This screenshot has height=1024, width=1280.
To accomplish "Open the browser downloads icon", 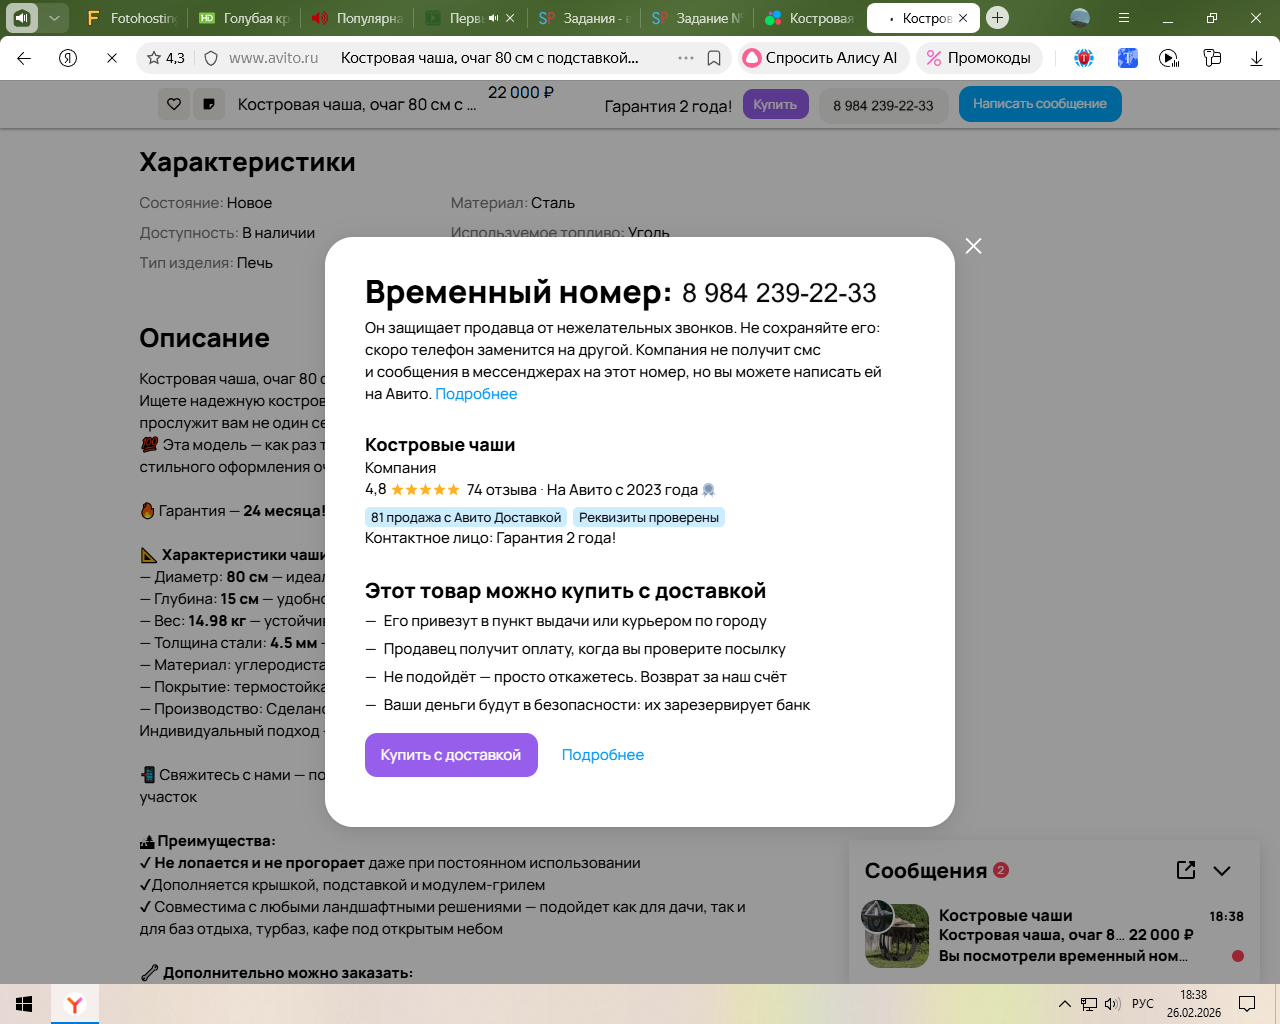I will (x=1256, y=58).
